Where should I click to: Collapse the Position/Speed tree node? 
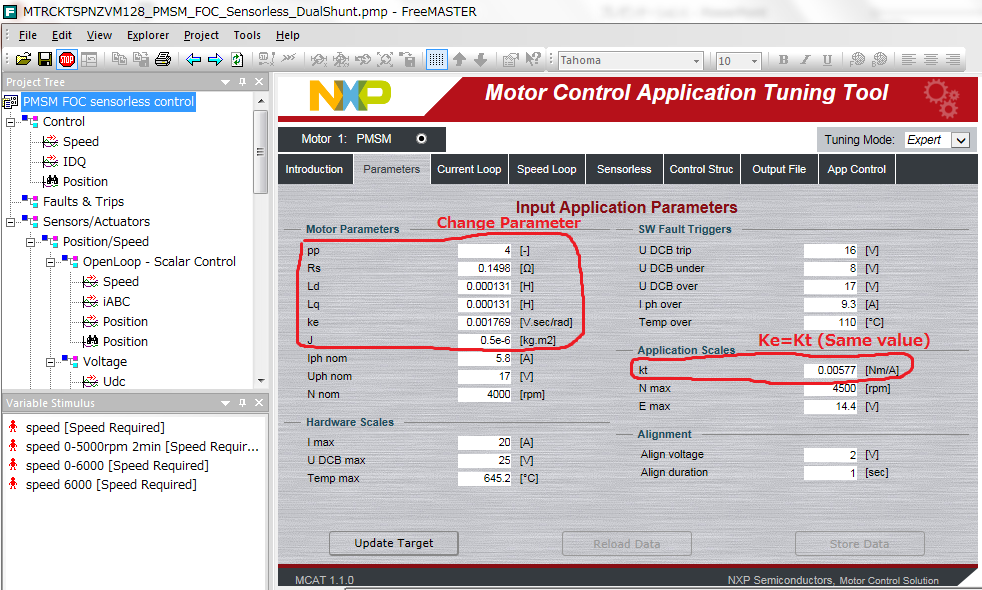coord(30,242)
